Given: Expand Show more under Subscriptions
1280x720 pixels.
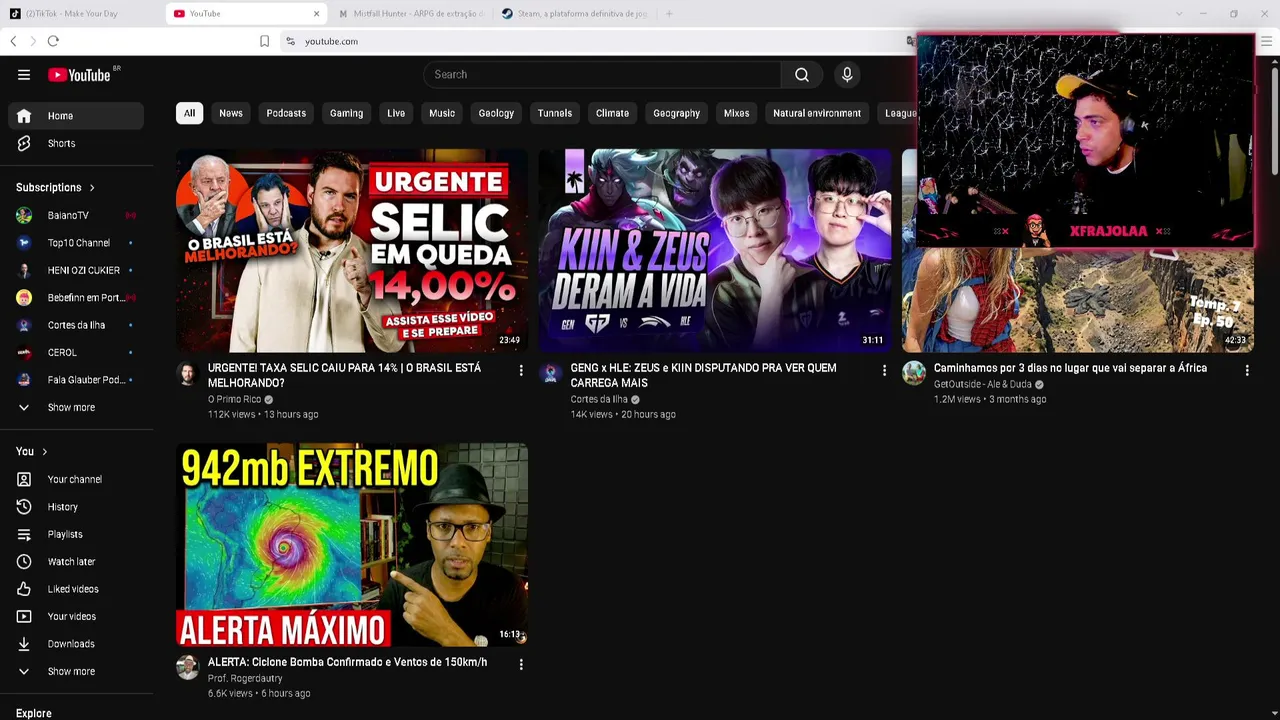Looking at the screenshot, I should (76, 408).
